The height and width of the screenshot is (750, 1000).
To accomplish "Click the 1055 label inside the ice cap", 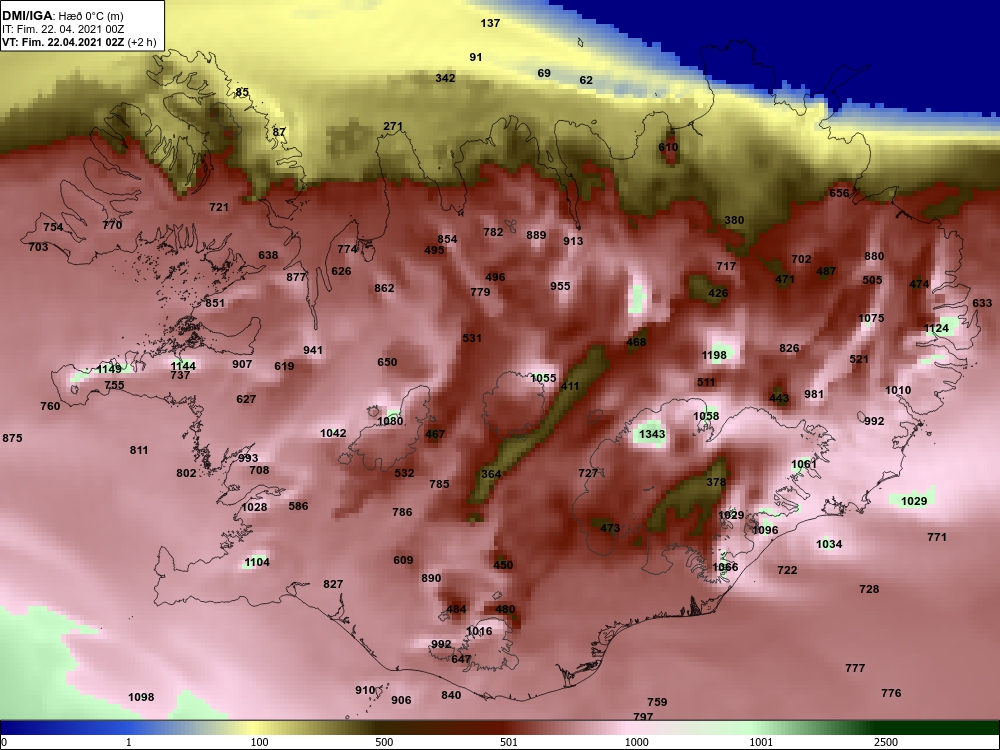I will (543, 378).
